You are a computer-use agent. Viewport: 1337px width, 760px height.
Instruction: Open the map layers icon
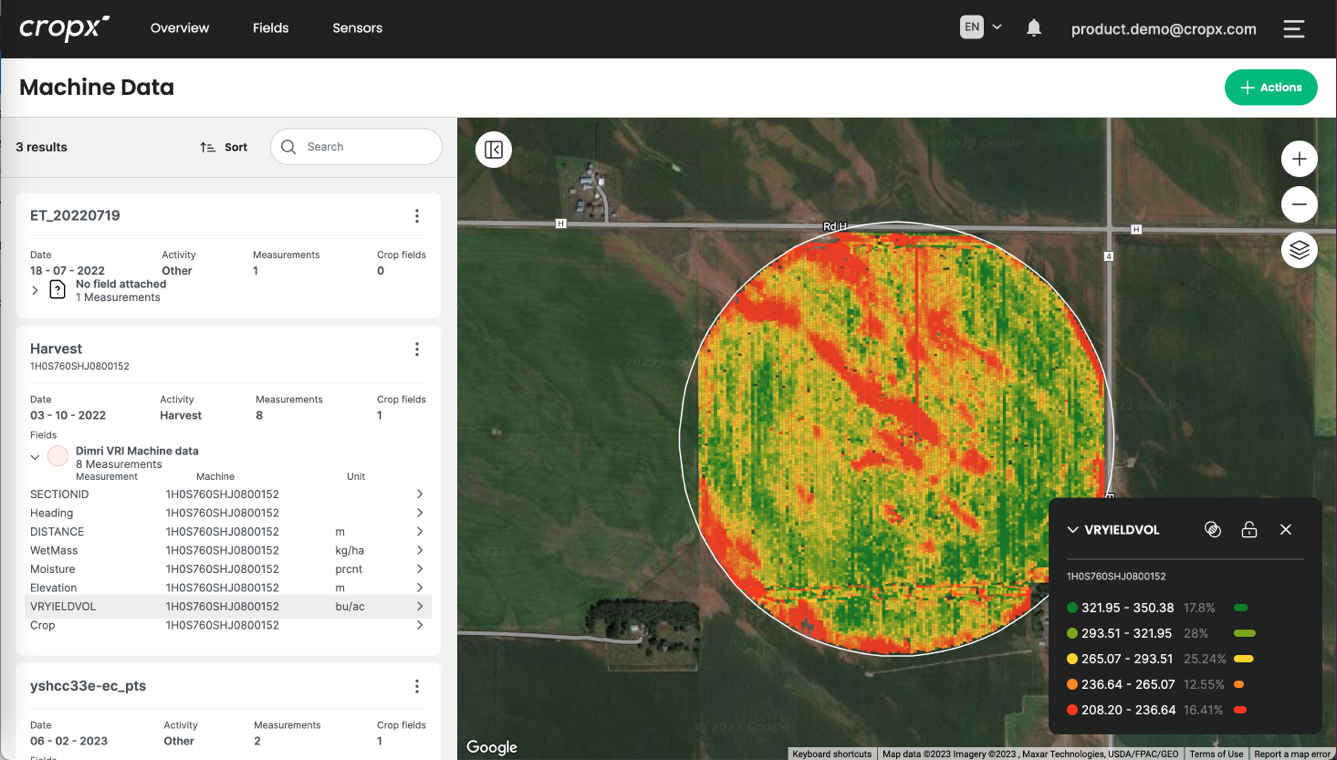pyautogui.click(x=1299, y=250)
